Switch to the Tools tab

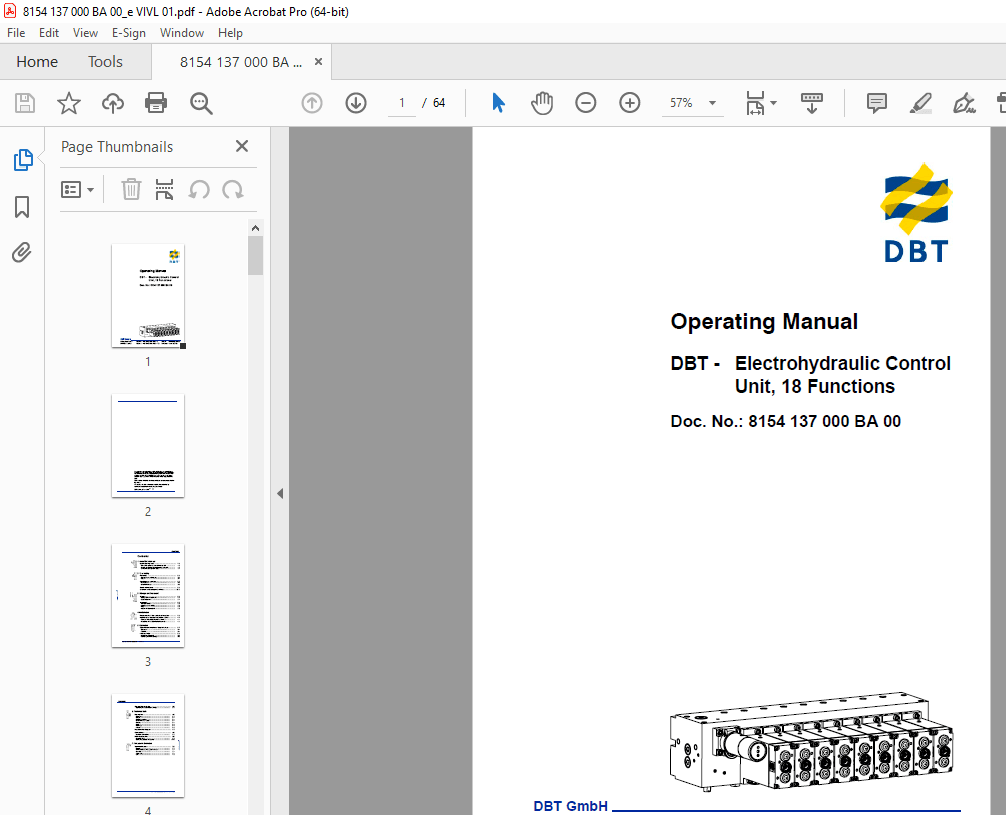(105, 61)
